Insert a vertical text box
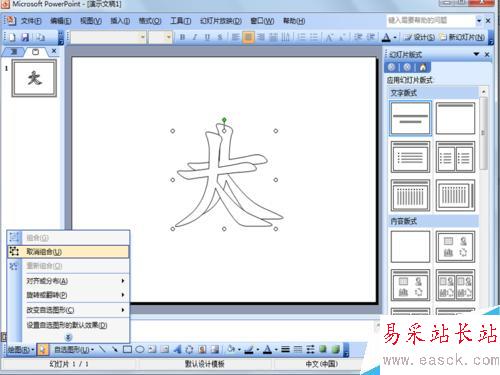 [165, 349]
